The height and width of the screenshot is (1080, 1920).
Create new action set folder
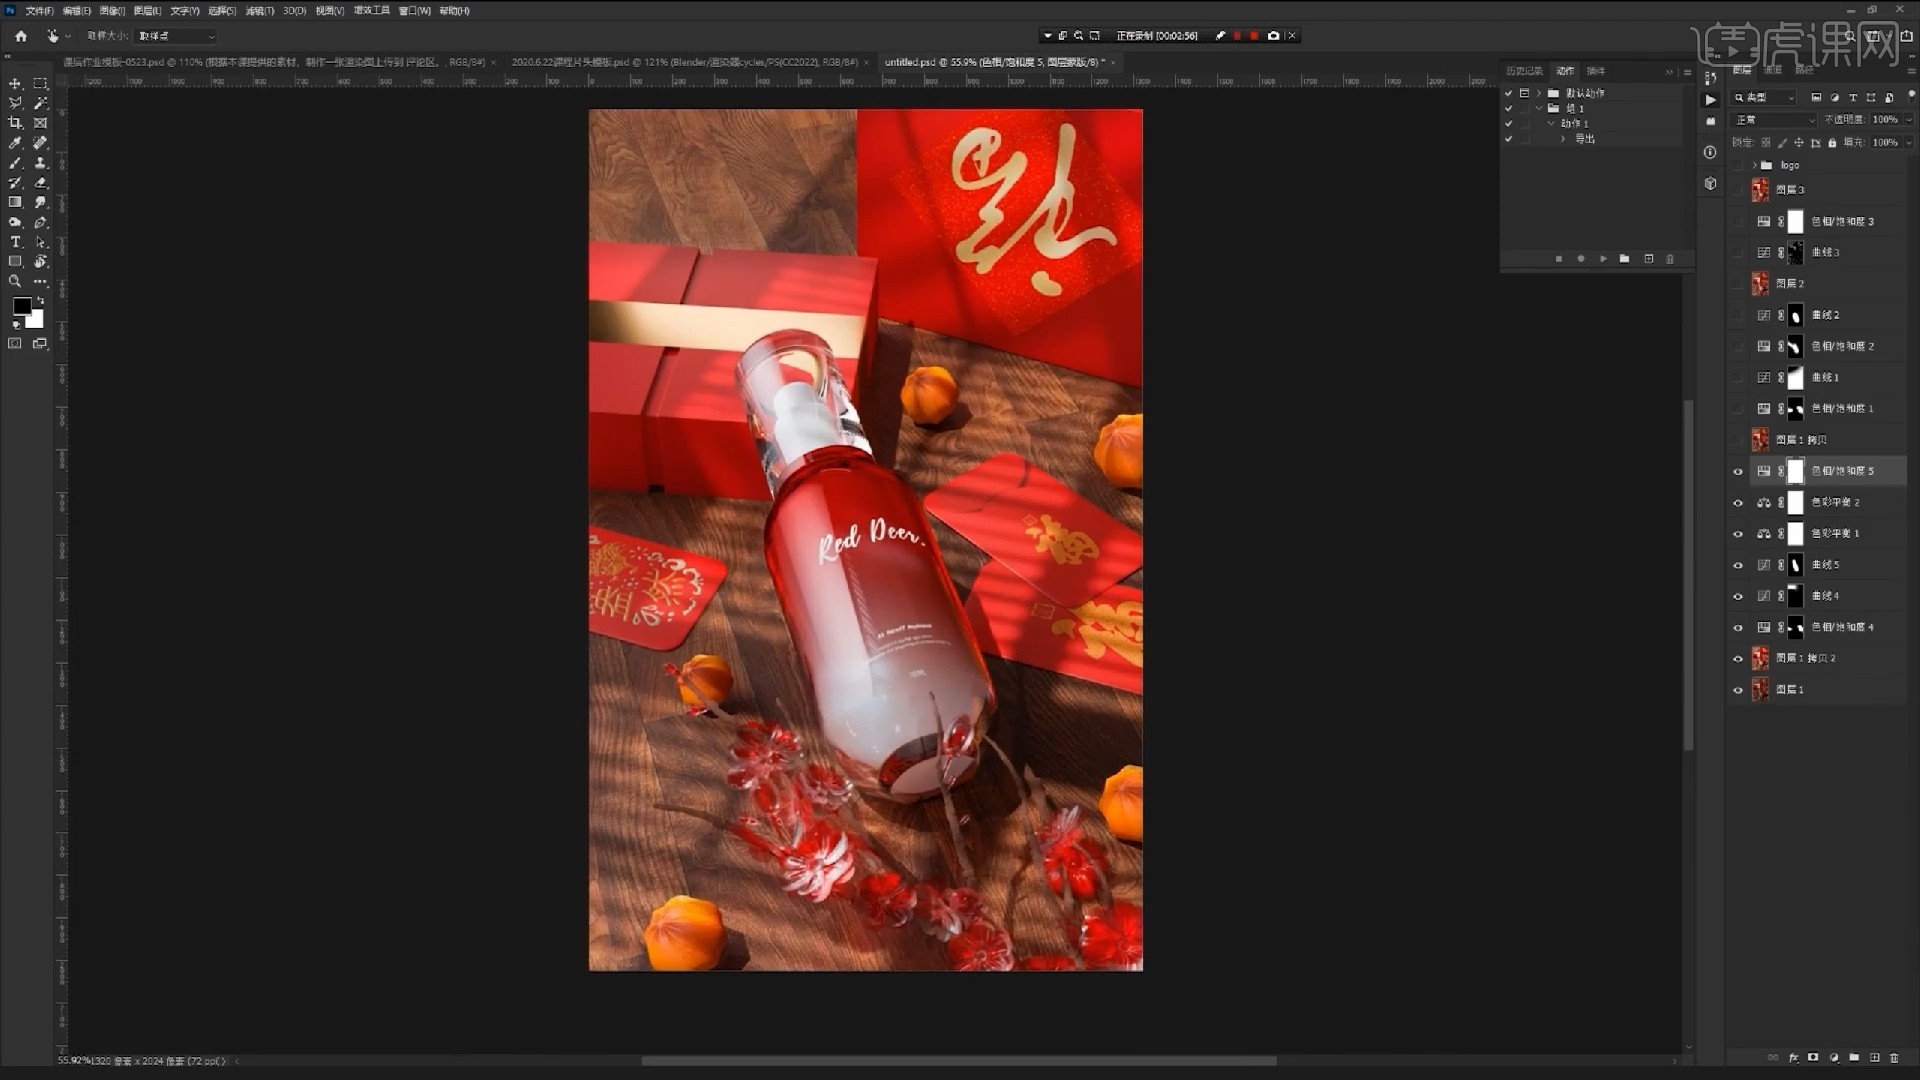[1625, 259]
